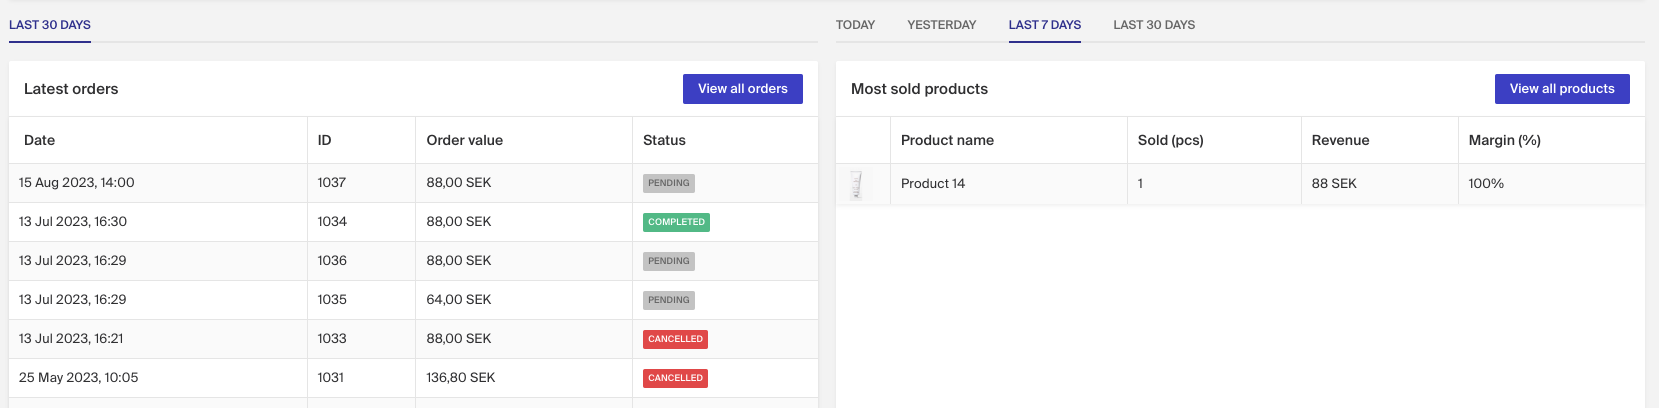
Task: Click the Latest orders heading
Action: coord(71,89)
